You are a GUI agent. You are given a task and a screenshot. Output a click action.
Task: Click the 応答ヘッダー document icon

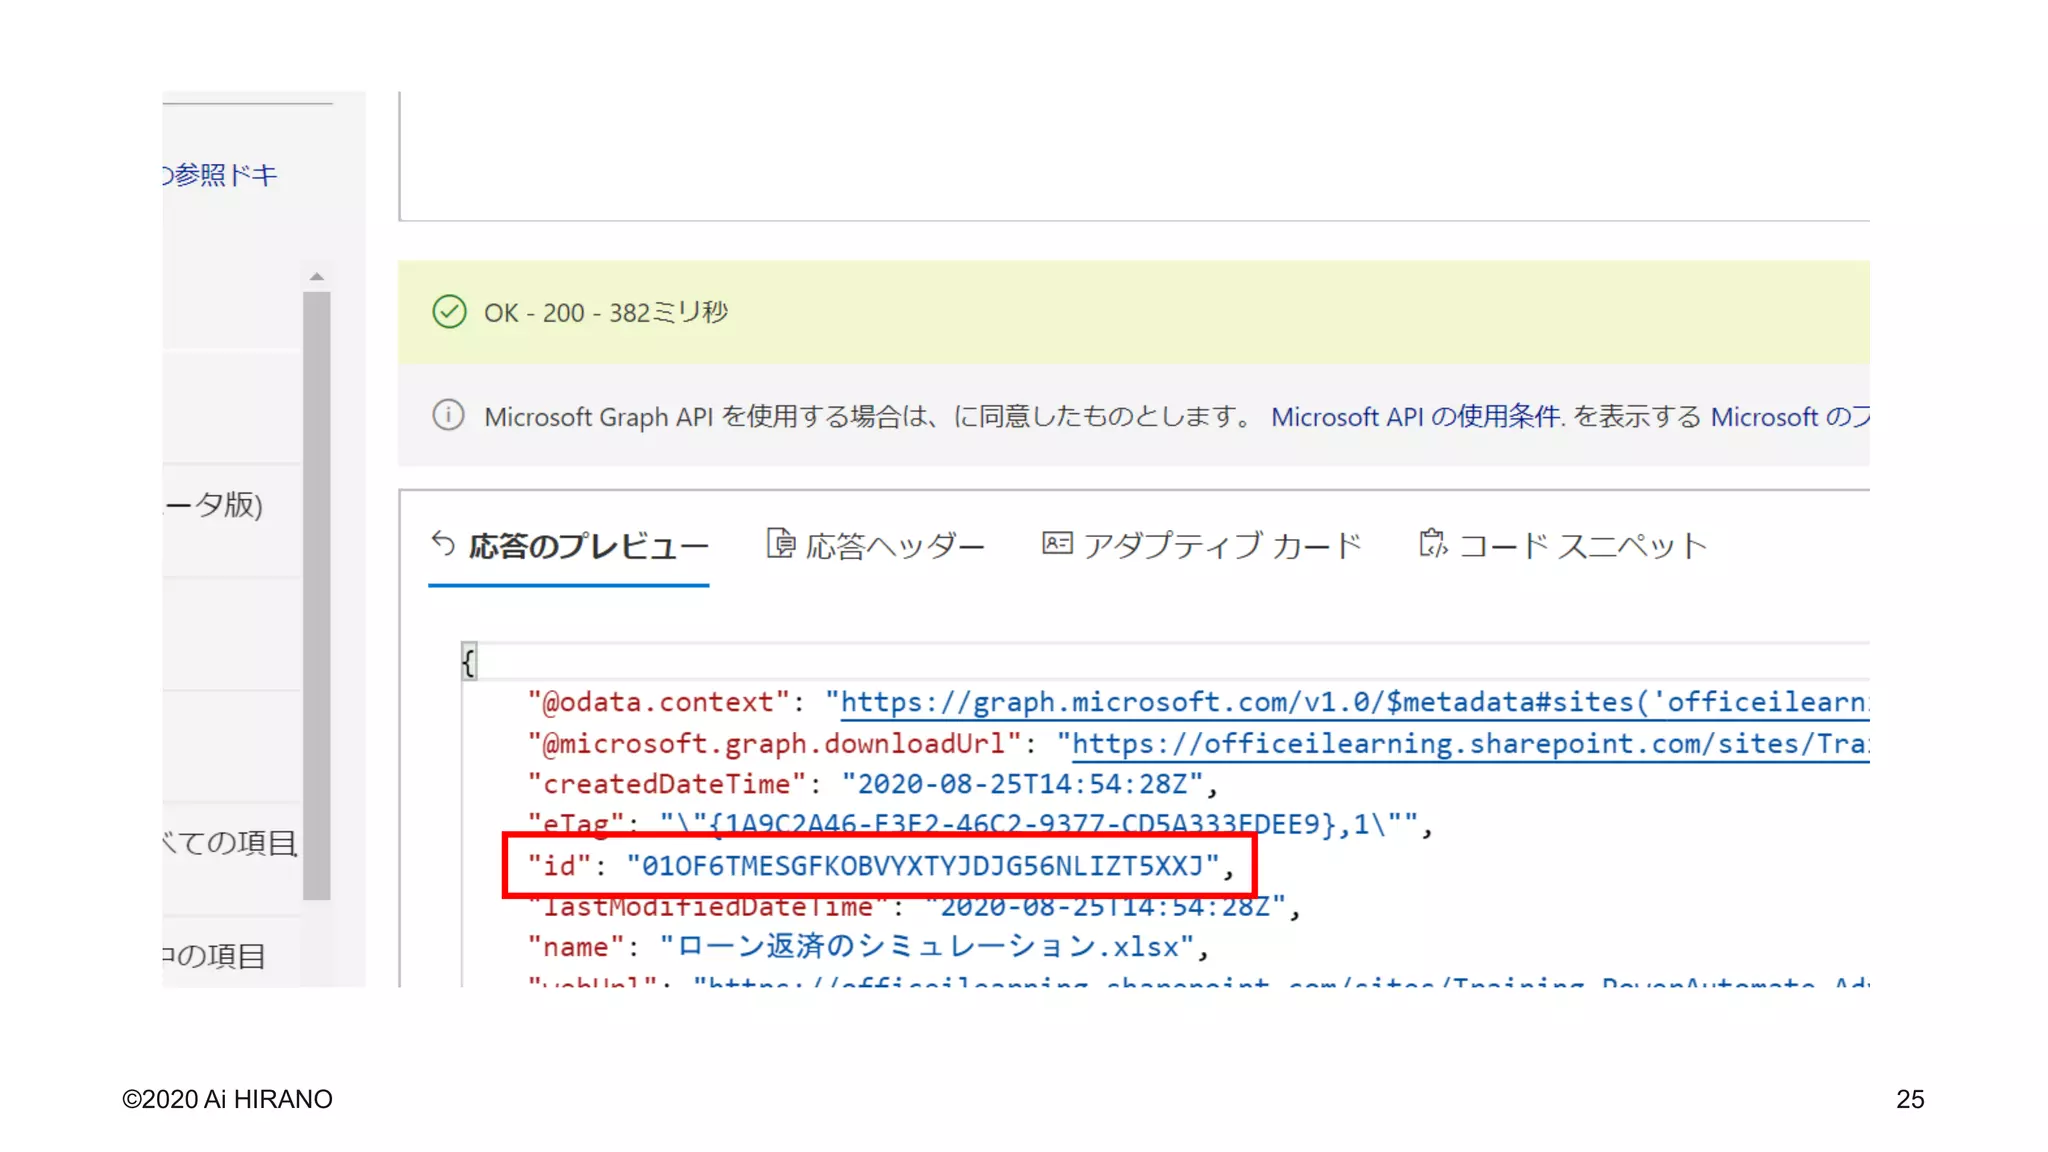pos(780,544)
